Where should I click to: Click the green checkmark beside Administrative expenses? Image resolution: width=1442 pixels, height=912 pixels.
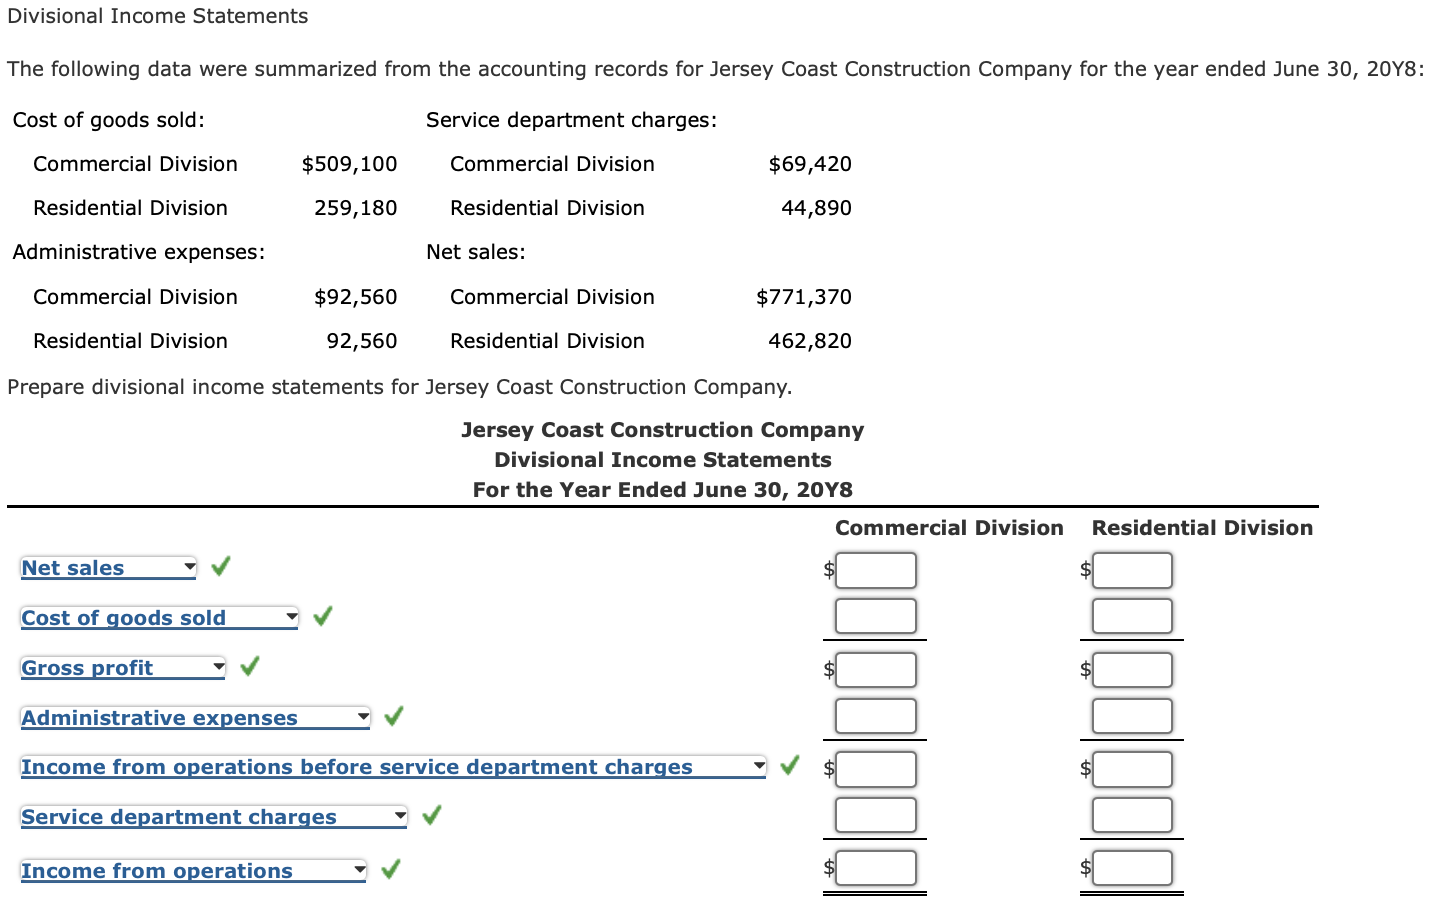[392, 716]
